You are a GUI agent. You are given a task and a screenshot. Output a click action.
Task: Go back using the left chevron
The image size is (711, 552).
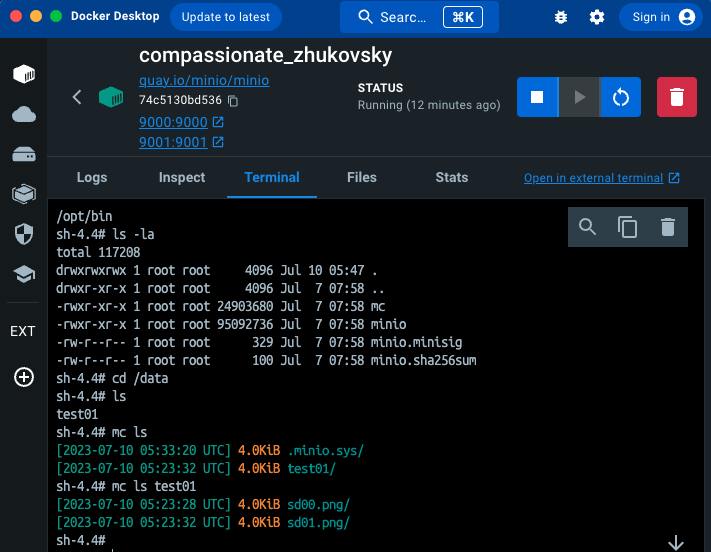(x=77, y=97)
